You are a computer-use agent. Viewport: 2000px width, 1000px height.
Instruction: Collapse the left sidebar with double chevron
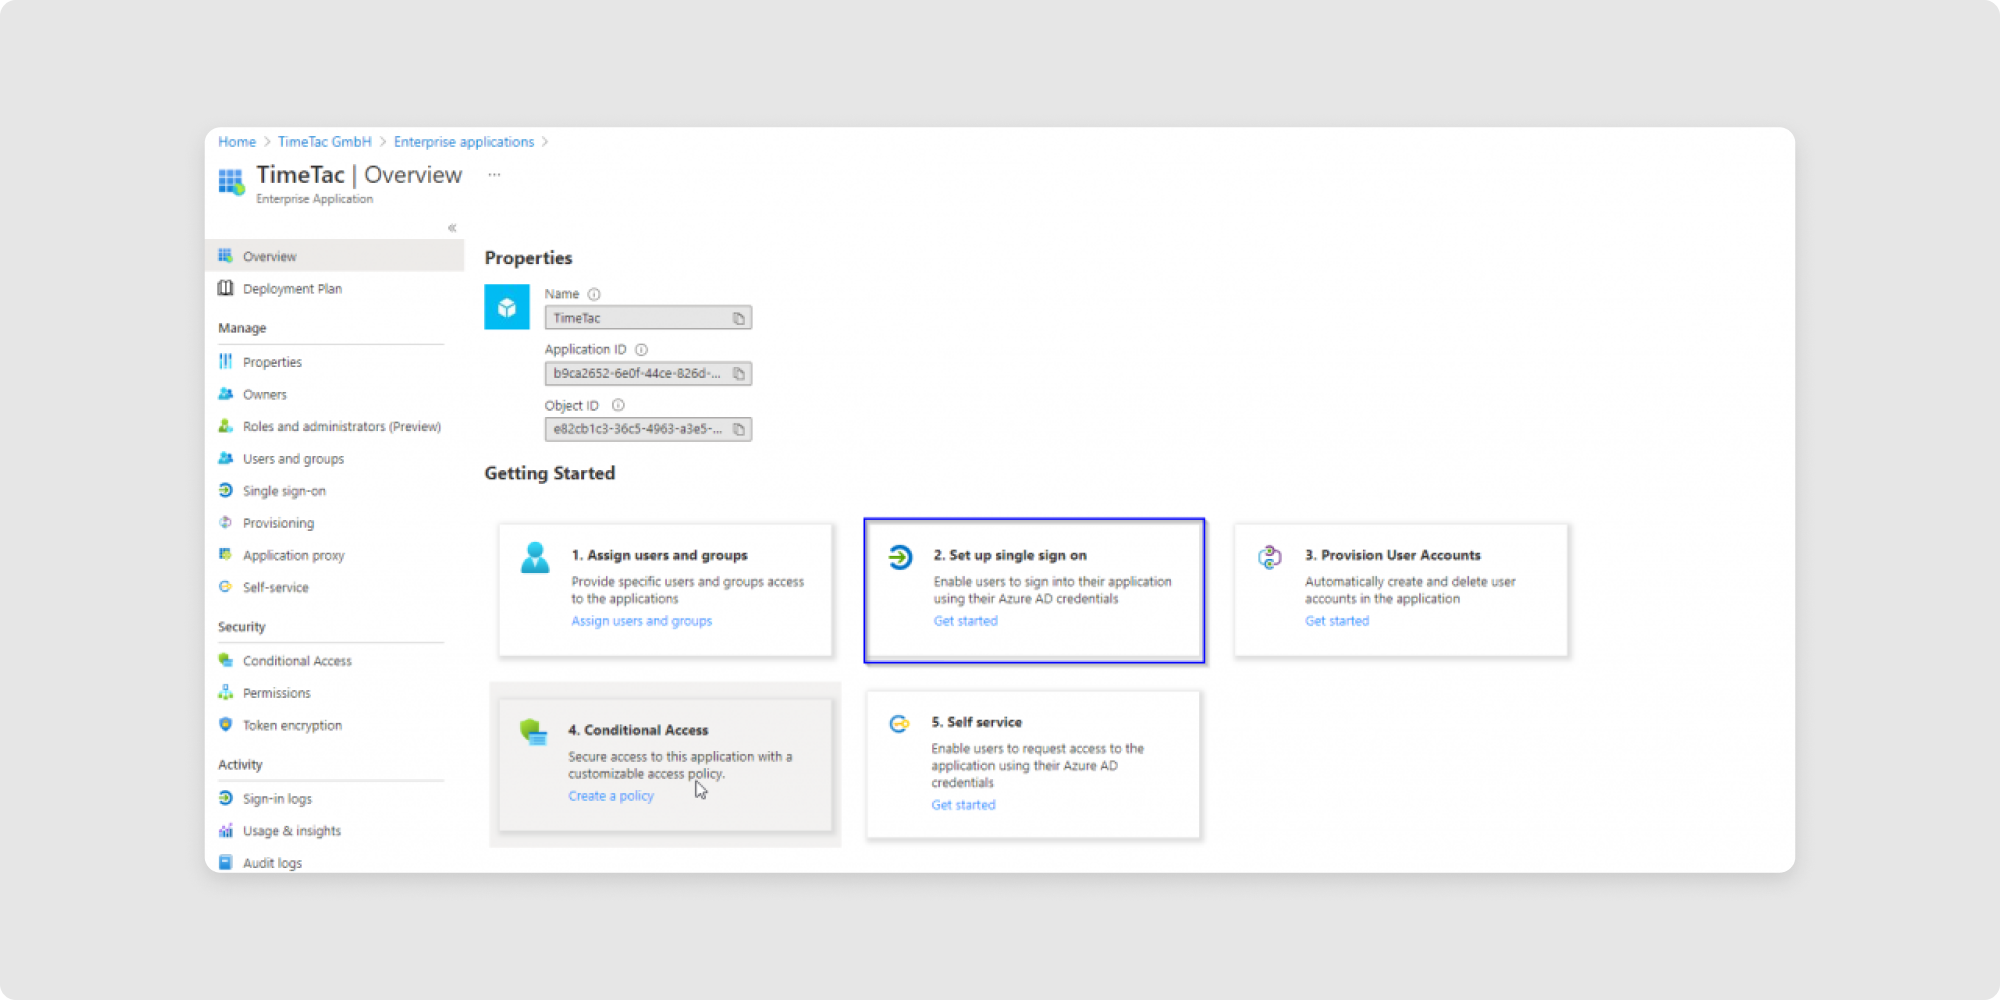coord(452,228)
